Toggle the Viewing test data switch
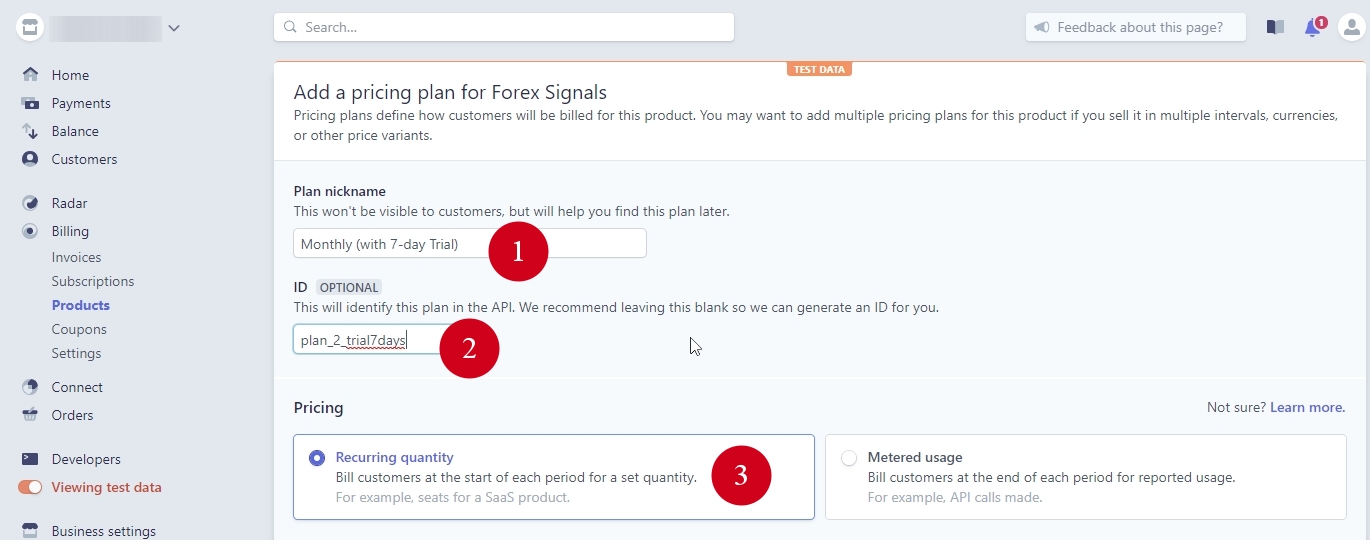 (30, 488)
